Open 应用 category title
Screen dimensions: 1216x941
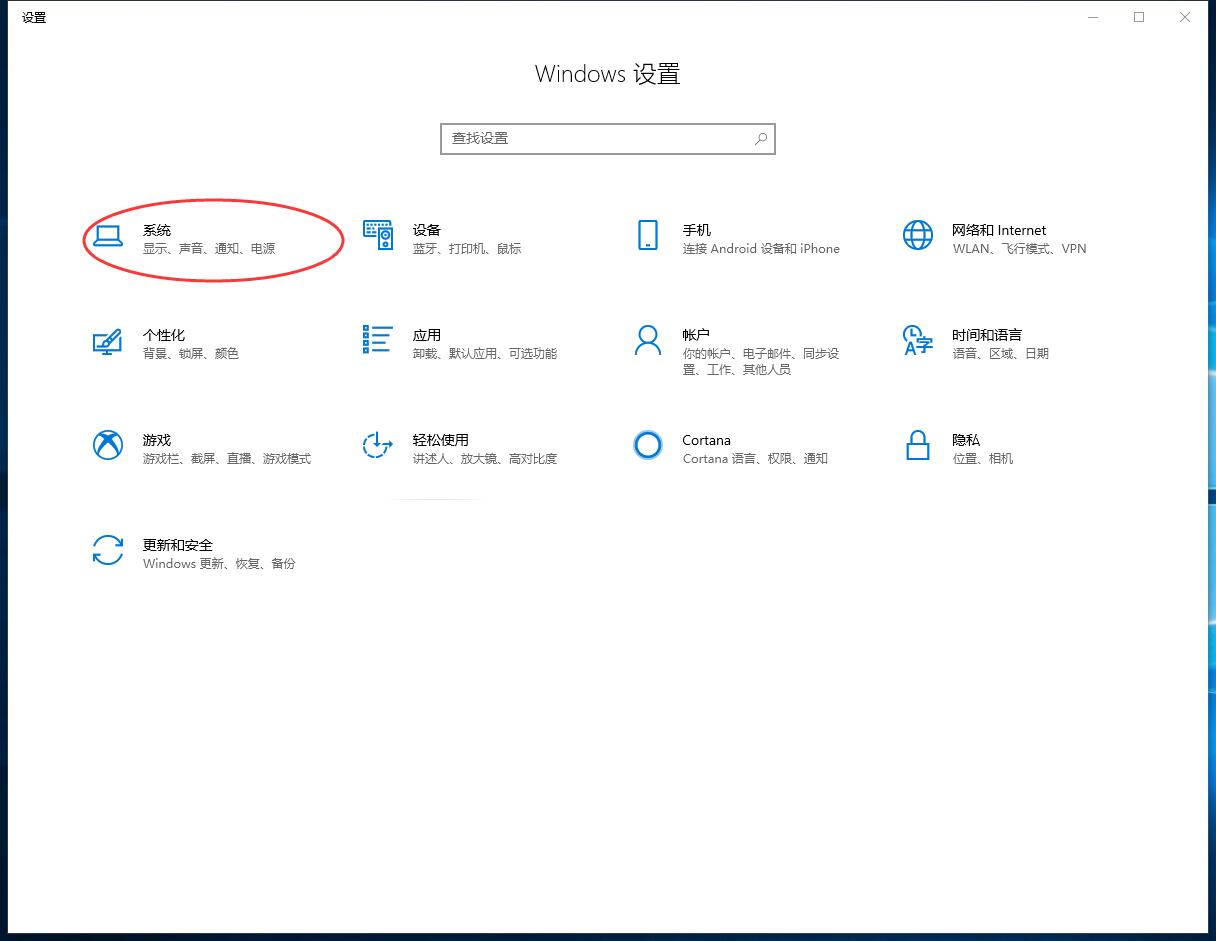click(x=427, y=335)
